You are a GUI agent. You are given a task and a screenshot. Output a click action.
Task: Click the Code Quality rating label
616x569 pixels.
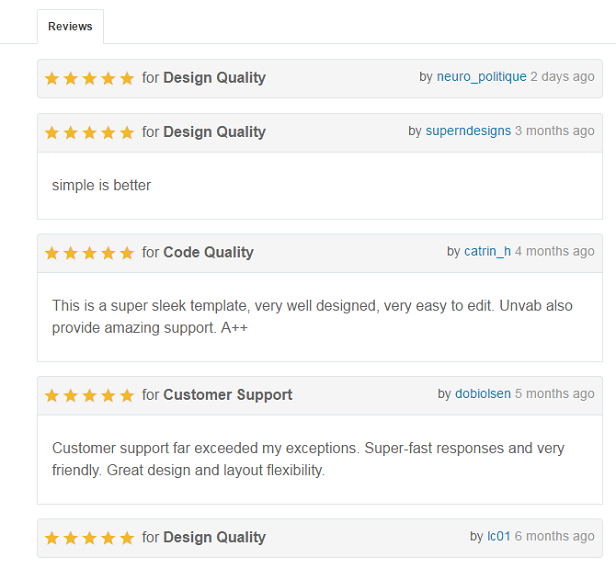click(x=208, y=252)
